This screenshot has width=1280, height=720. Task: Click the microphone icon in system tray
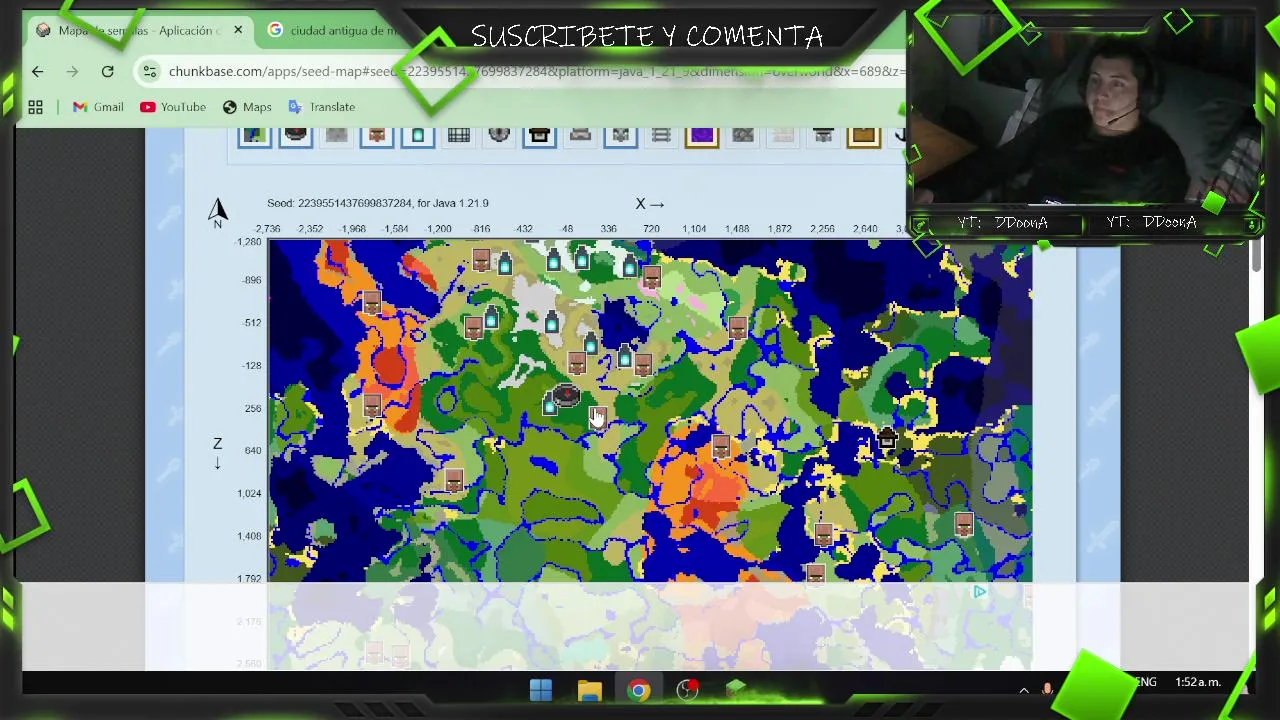tap(1047, 690)
